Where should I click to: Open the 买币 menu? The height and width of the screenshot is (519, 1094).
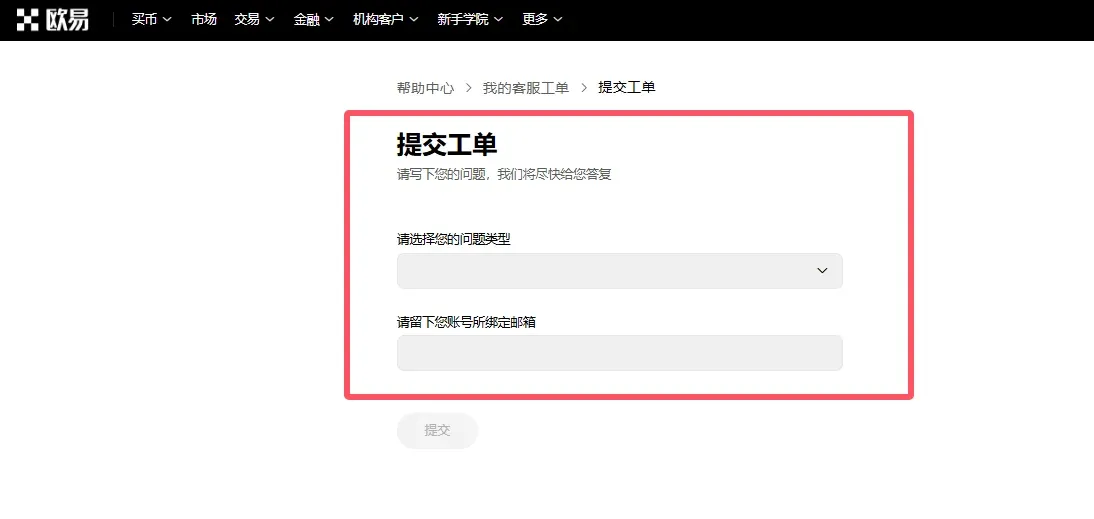[x=151, y=20]
